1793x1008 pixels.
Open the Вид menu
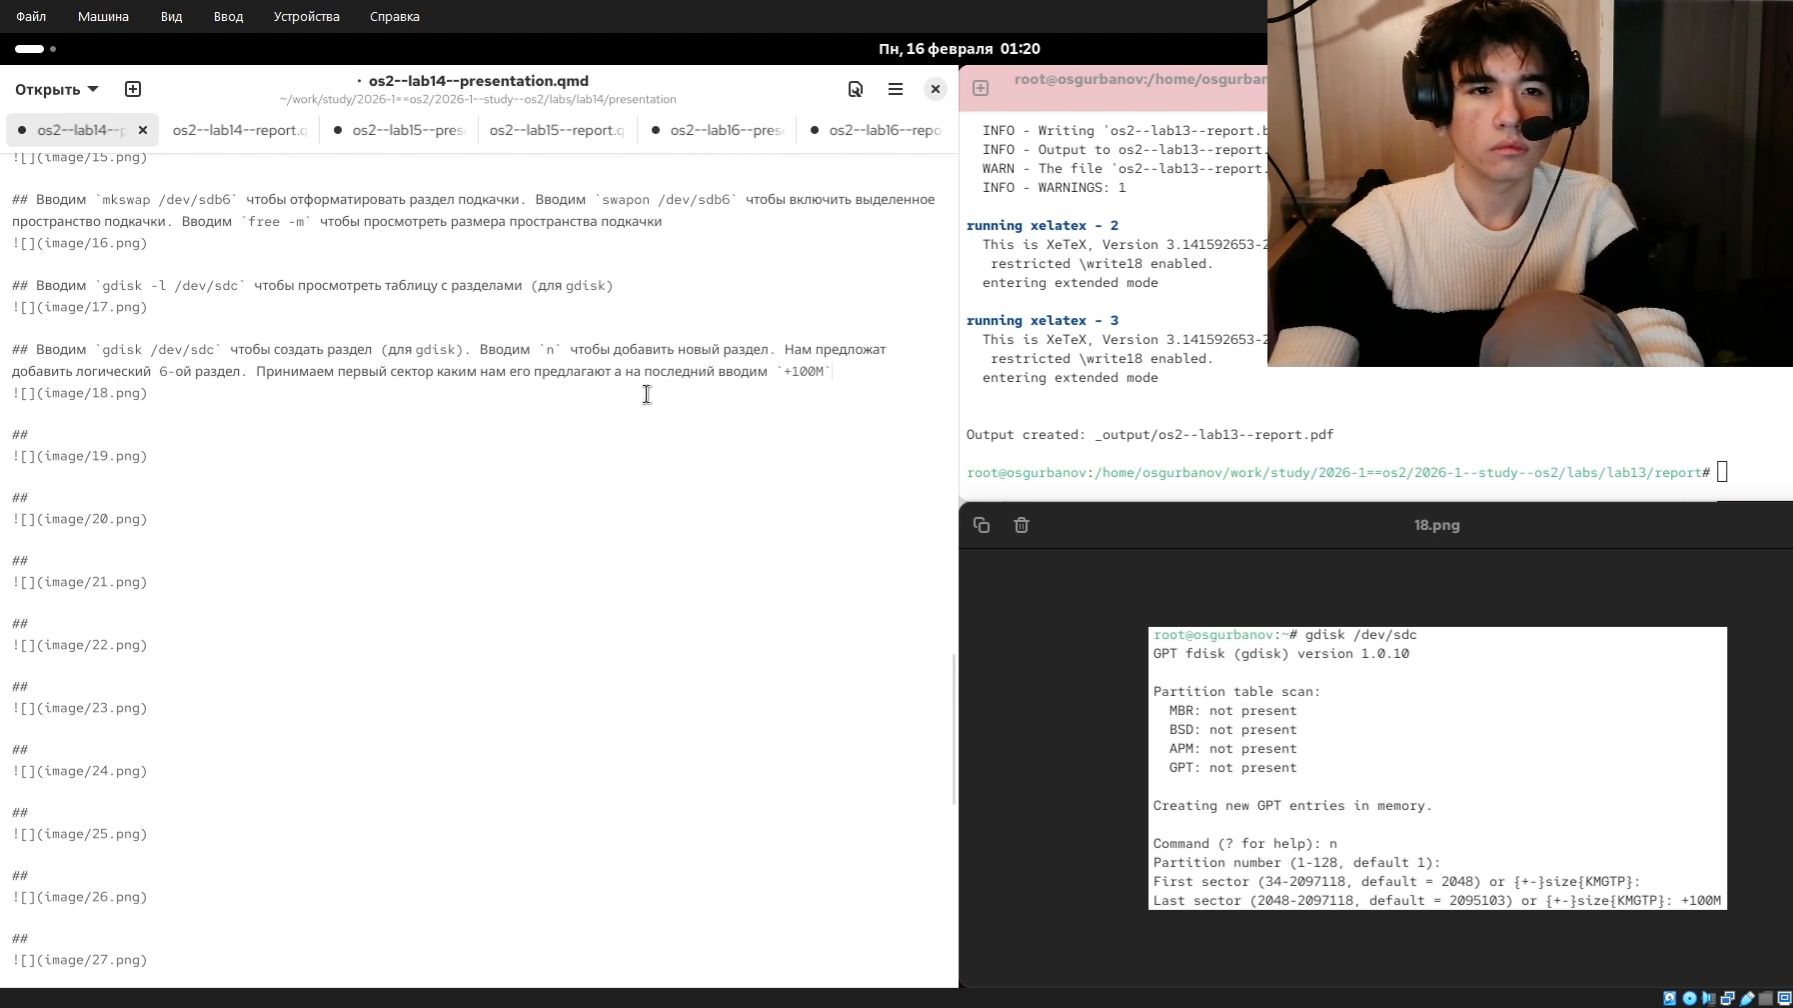point(171,16)
